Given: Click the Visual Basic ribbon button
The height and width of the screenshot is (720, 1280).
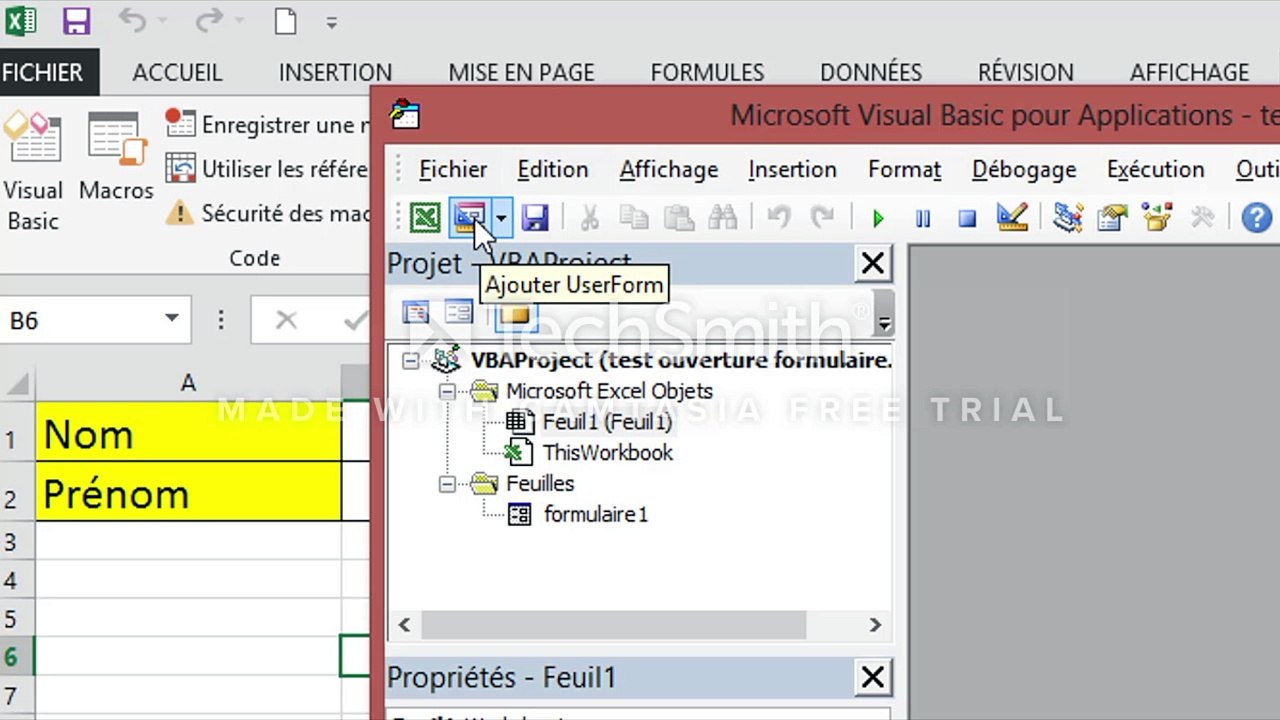Looking at the screenshot, I should pos(33,172).
